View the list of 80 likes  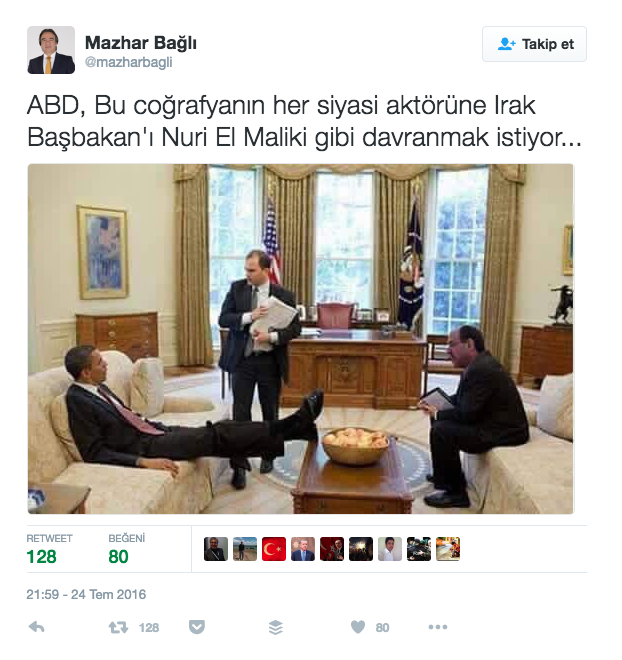point(126,549)
